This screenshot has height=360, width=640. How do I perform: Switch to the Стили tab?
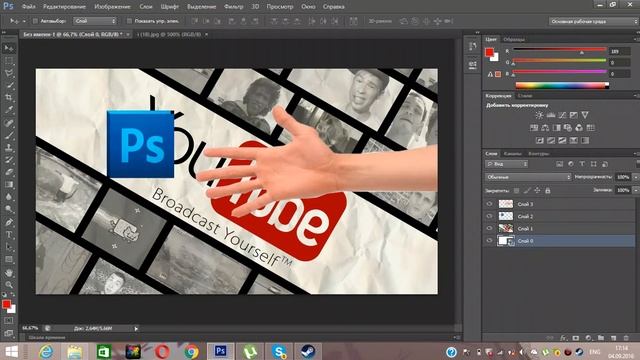(x=525, y=96)
